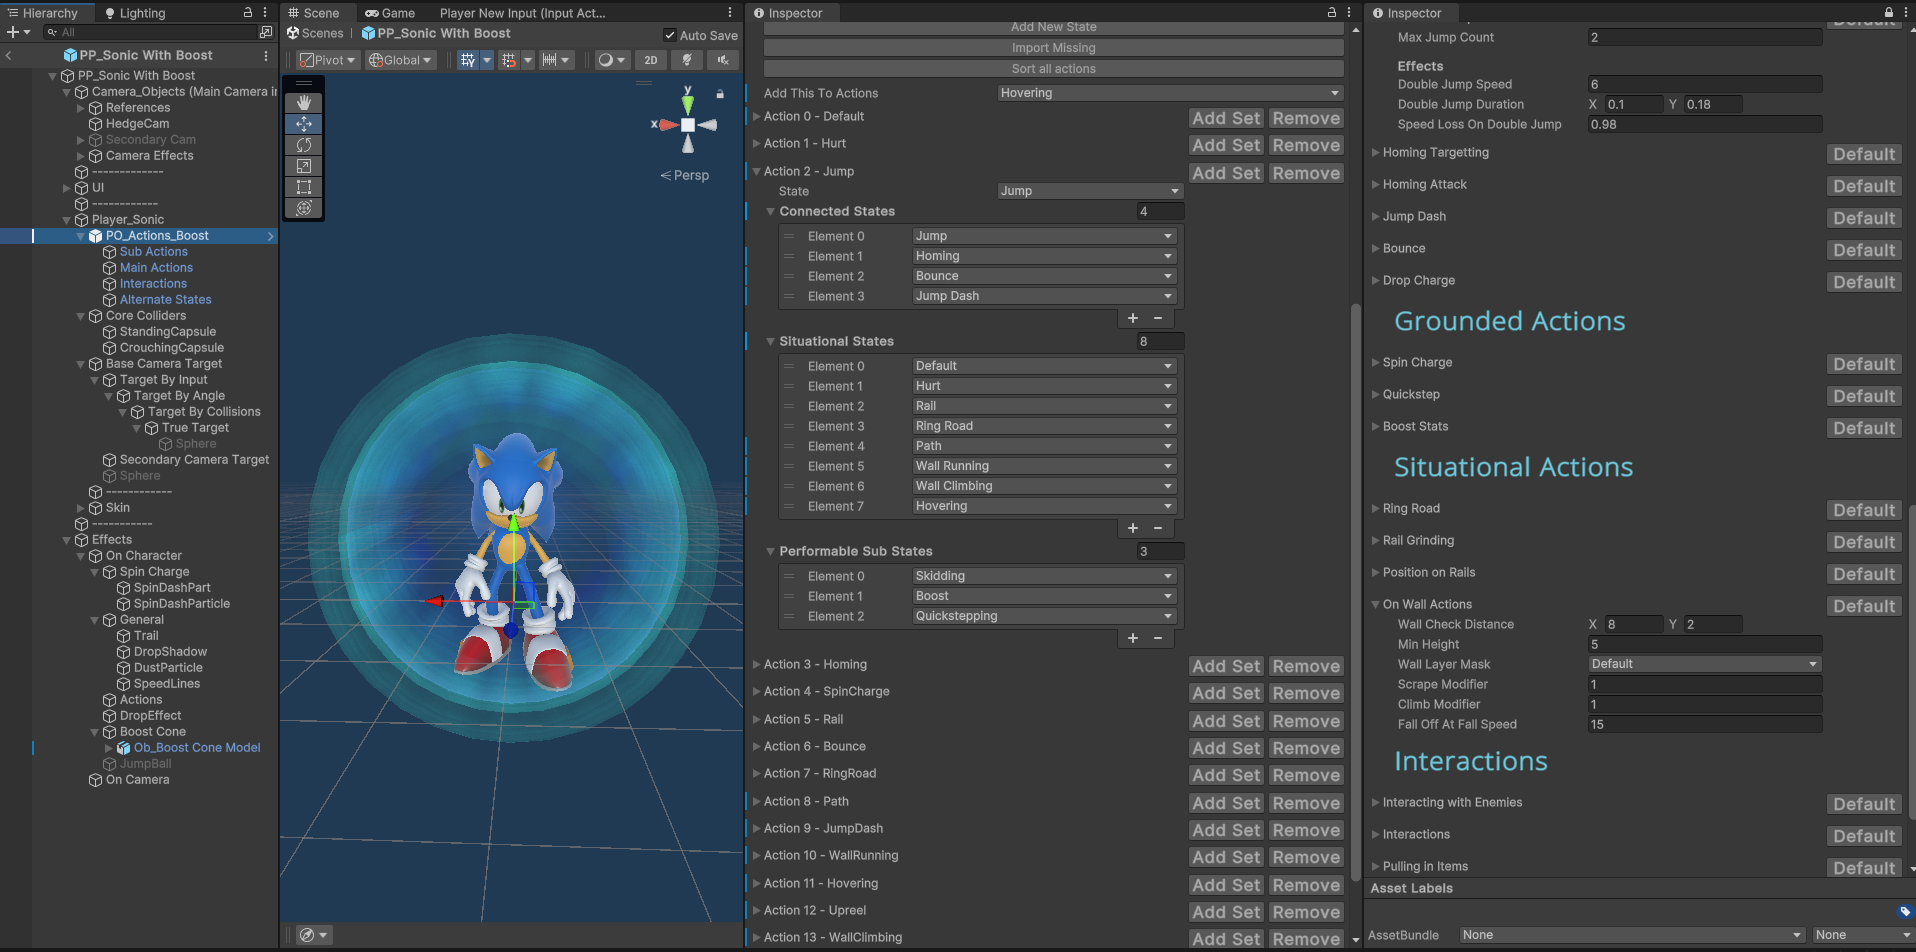Open the hierarchy search-by-type icon
This screenshot has height=952, width=1916.
(266, 32)
